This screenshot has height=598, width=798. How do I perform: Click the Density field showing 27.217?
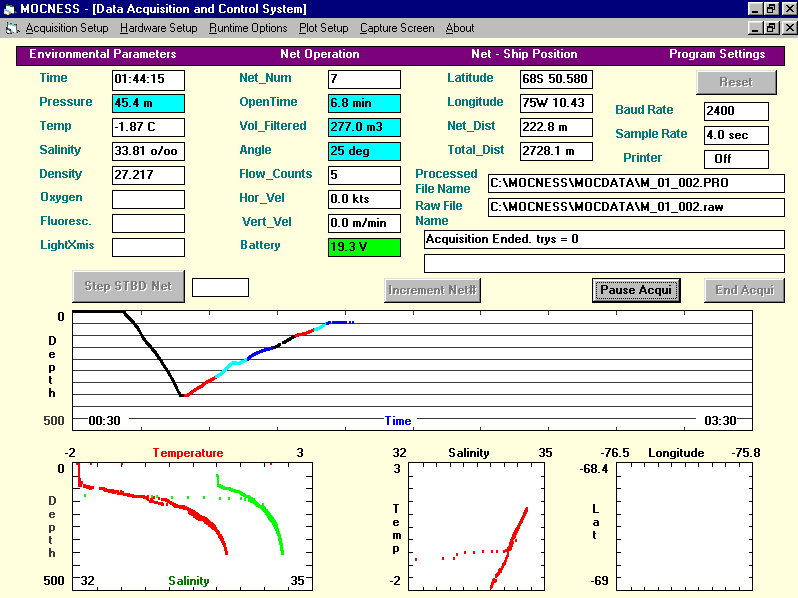(x=148, y=175)
